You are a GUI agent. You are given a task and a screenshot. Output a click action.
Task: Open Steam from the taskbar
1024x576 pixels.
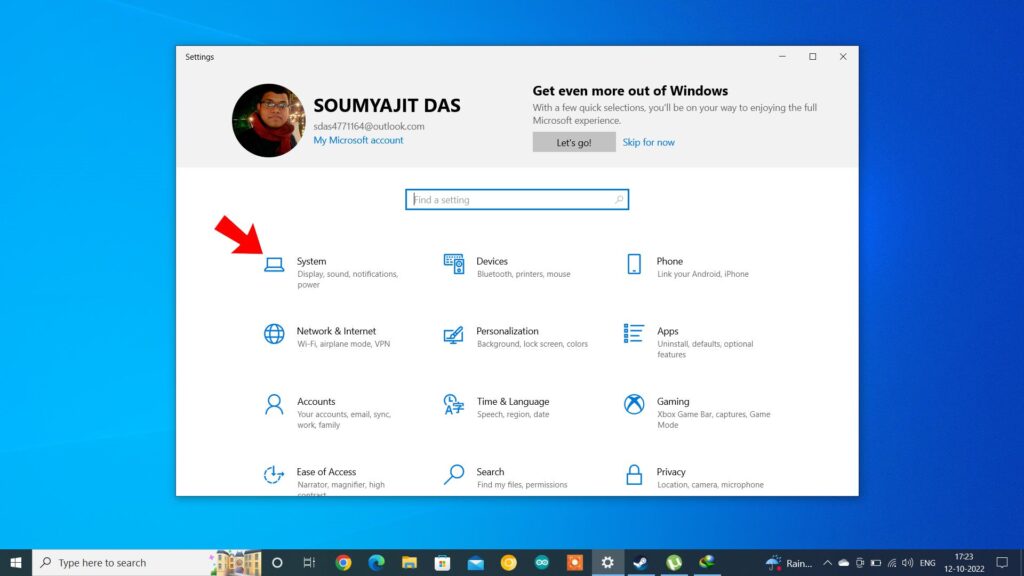point(641,562)
